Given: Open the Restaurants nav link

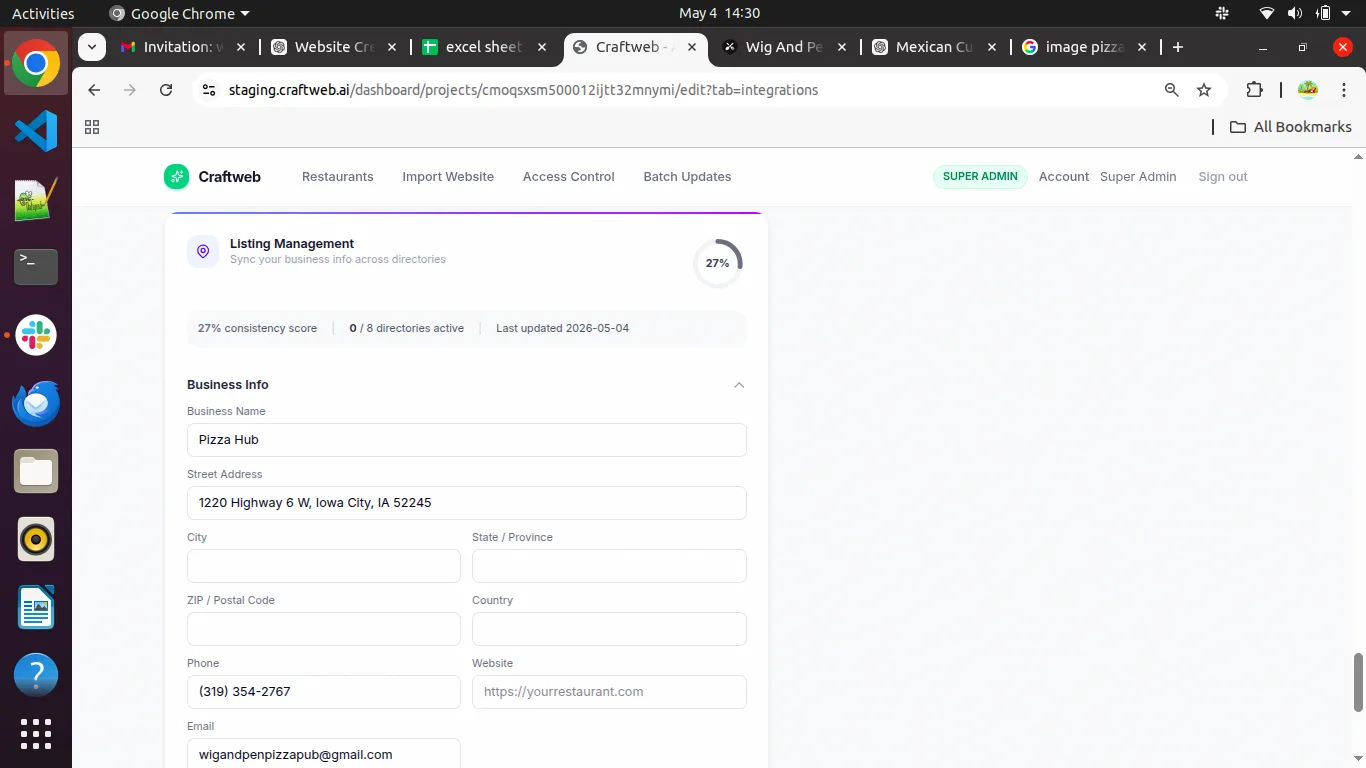Looking at the screenshot, I should (338, 177).
